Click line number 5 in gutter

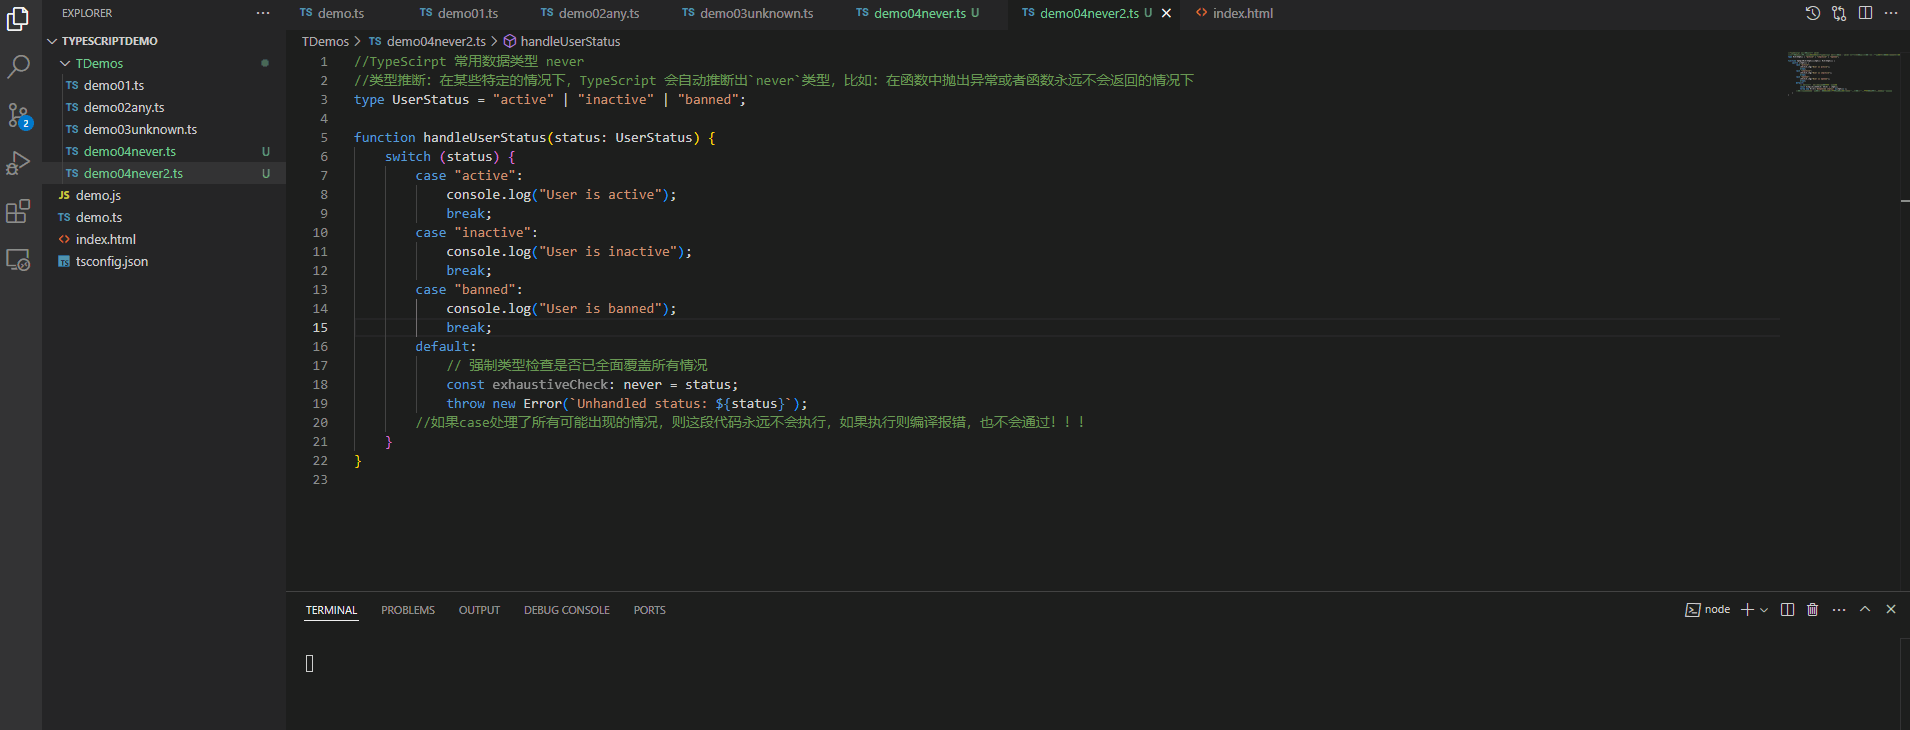click(x=324, y=137)
